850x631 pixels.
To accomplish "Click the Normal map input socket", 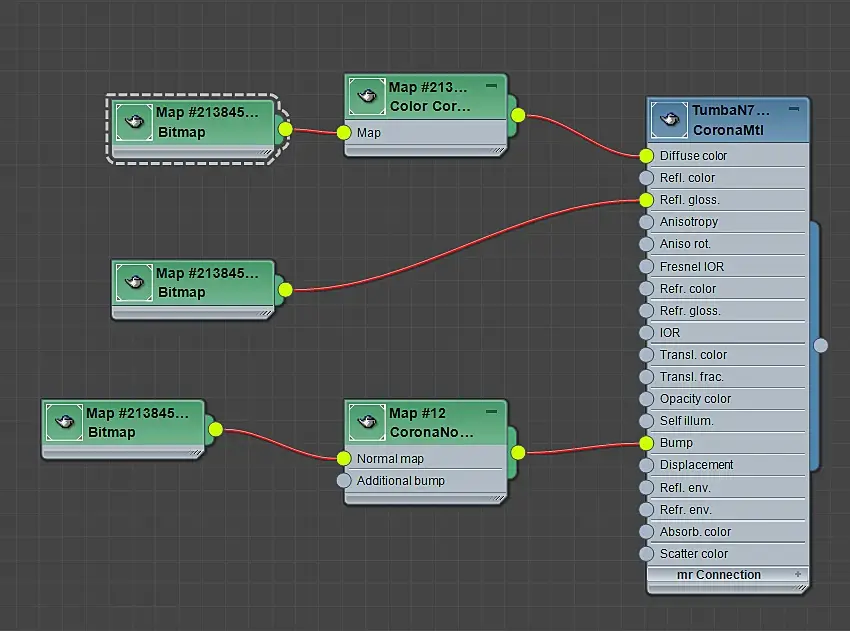I will [x=344, y=459].
